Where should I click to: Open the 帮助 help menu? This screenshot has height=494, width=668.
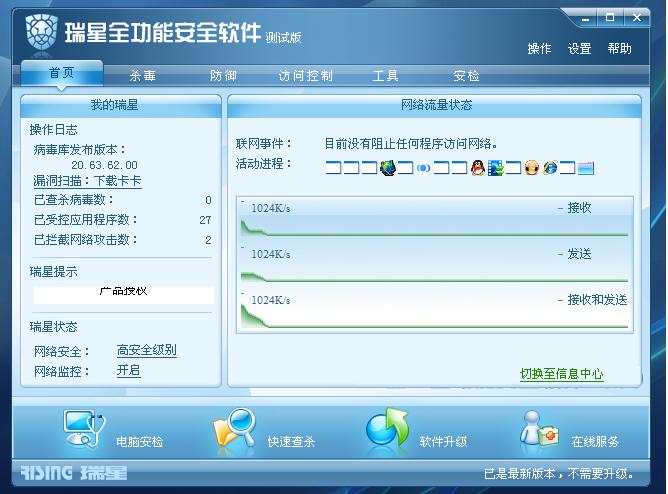pyautogui.click(x=619, y=49)
